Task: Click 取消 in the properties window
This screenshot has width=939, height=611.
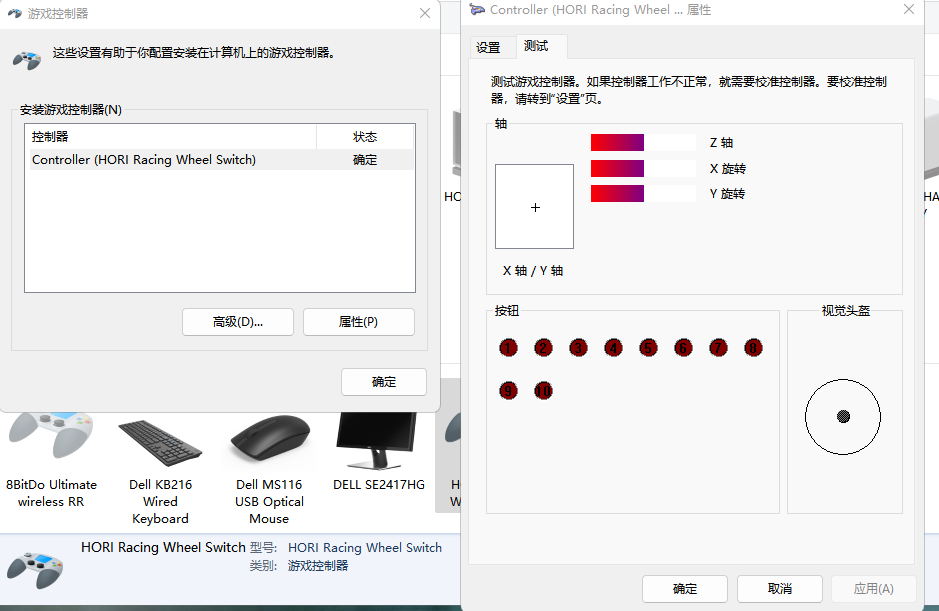Action: click(x=780, y=589)
